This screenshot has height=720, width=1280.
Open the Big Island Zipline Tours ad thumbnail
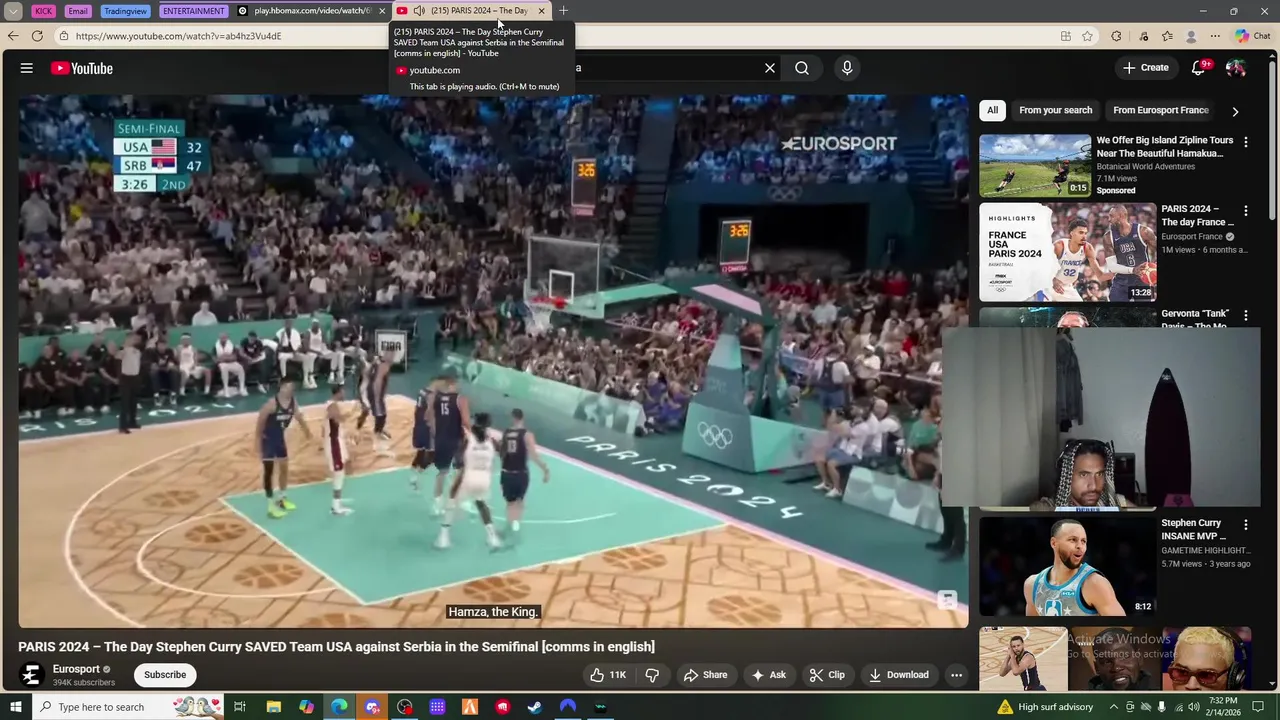(x=1035, y=165)
